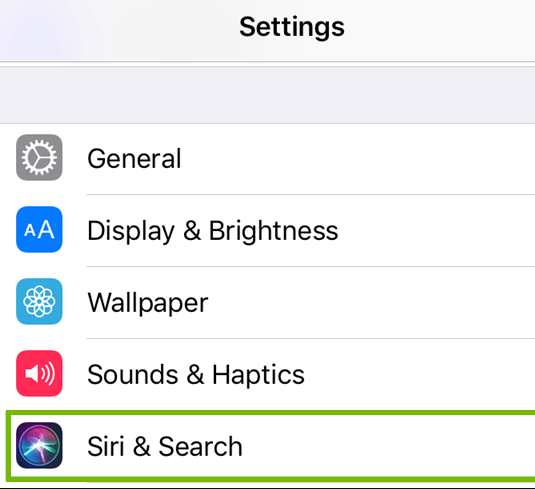535x489 pixels.
Task: Click the Settings title header
Action: [292, 27]
